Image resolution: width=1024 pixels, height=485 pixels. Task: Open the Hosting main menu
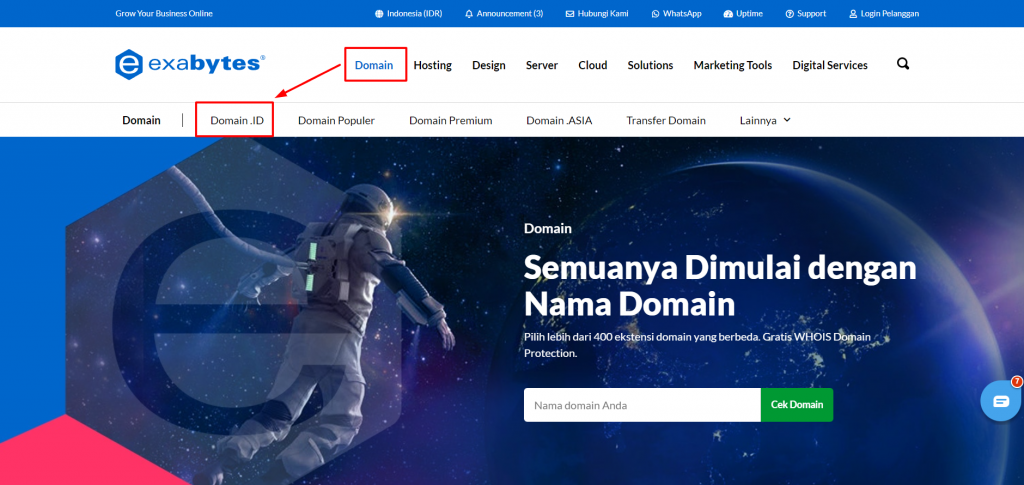(432, 65)
